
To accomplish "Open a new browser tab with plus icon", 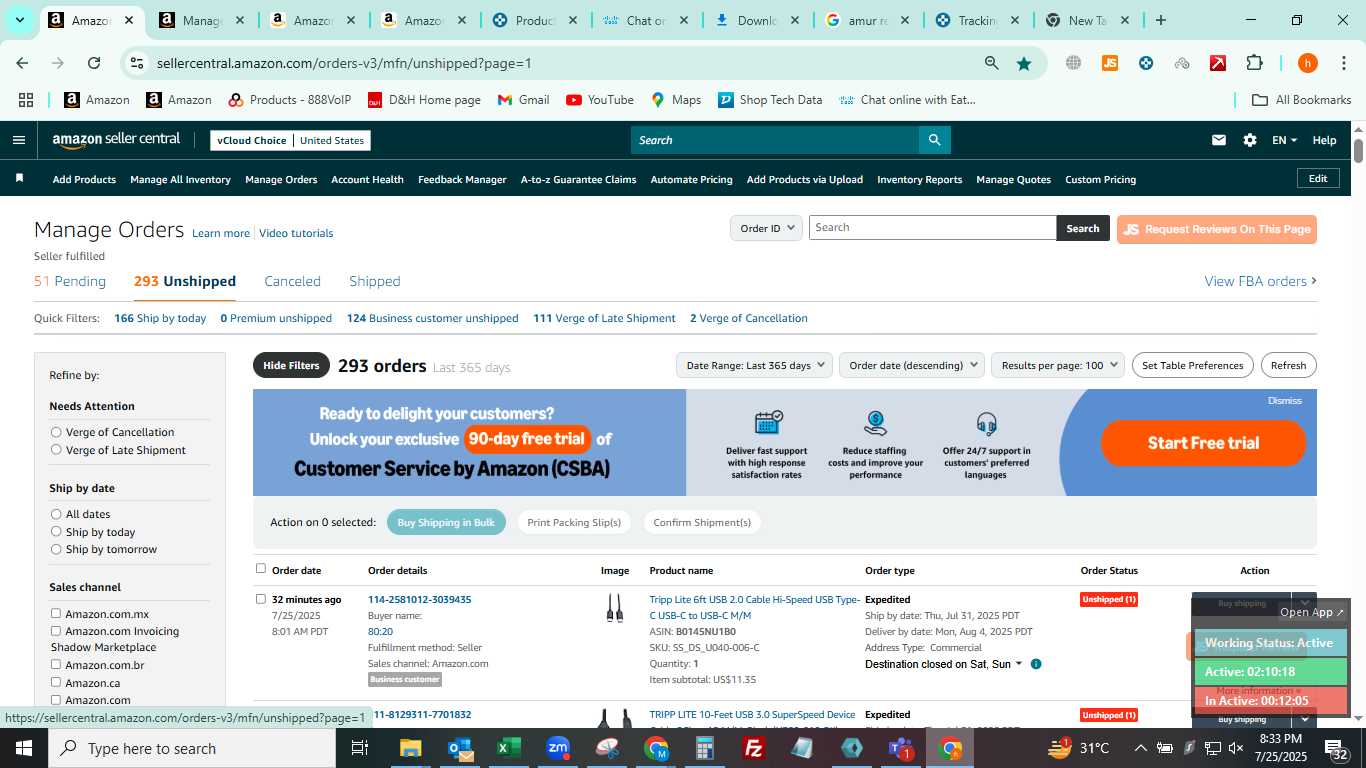I will point(1160,20).
